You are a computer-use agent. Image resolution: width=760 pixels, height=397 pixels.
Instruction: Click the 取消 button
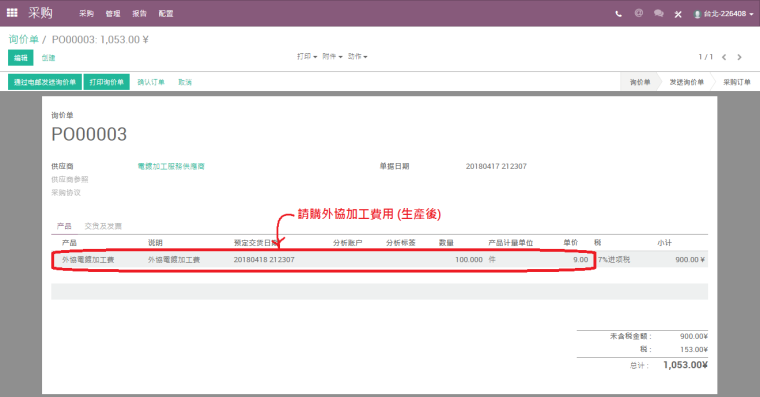(185, 82)
